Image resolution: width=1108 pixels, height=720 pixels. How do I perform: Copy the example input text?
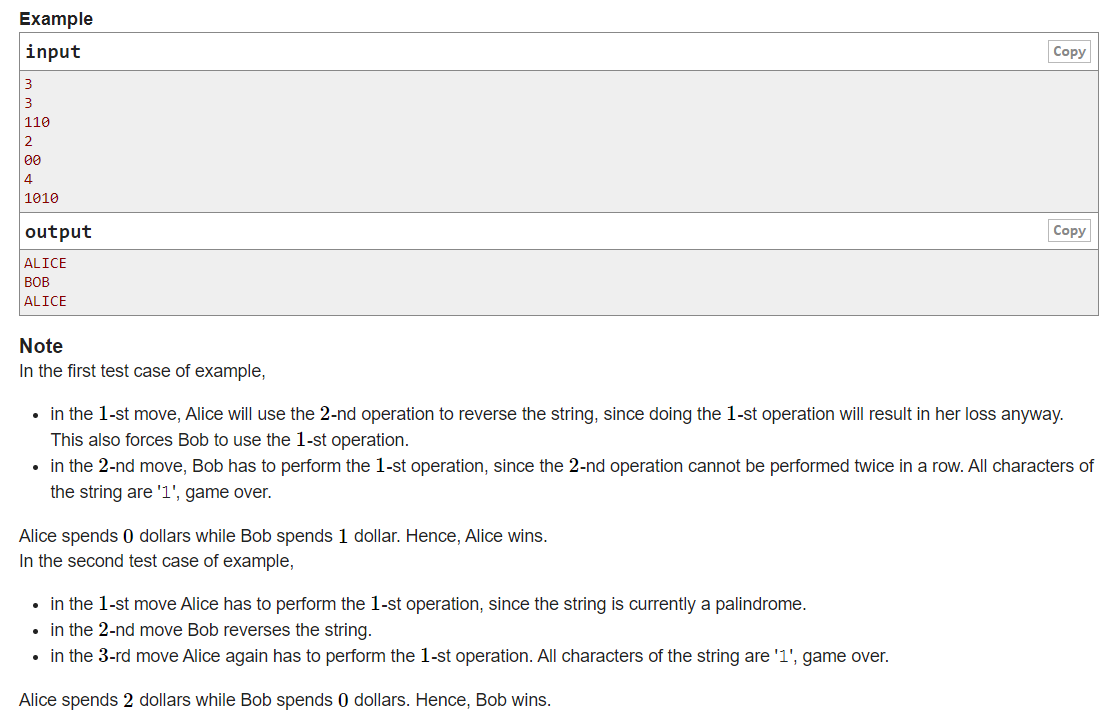tap(1068, 52)
